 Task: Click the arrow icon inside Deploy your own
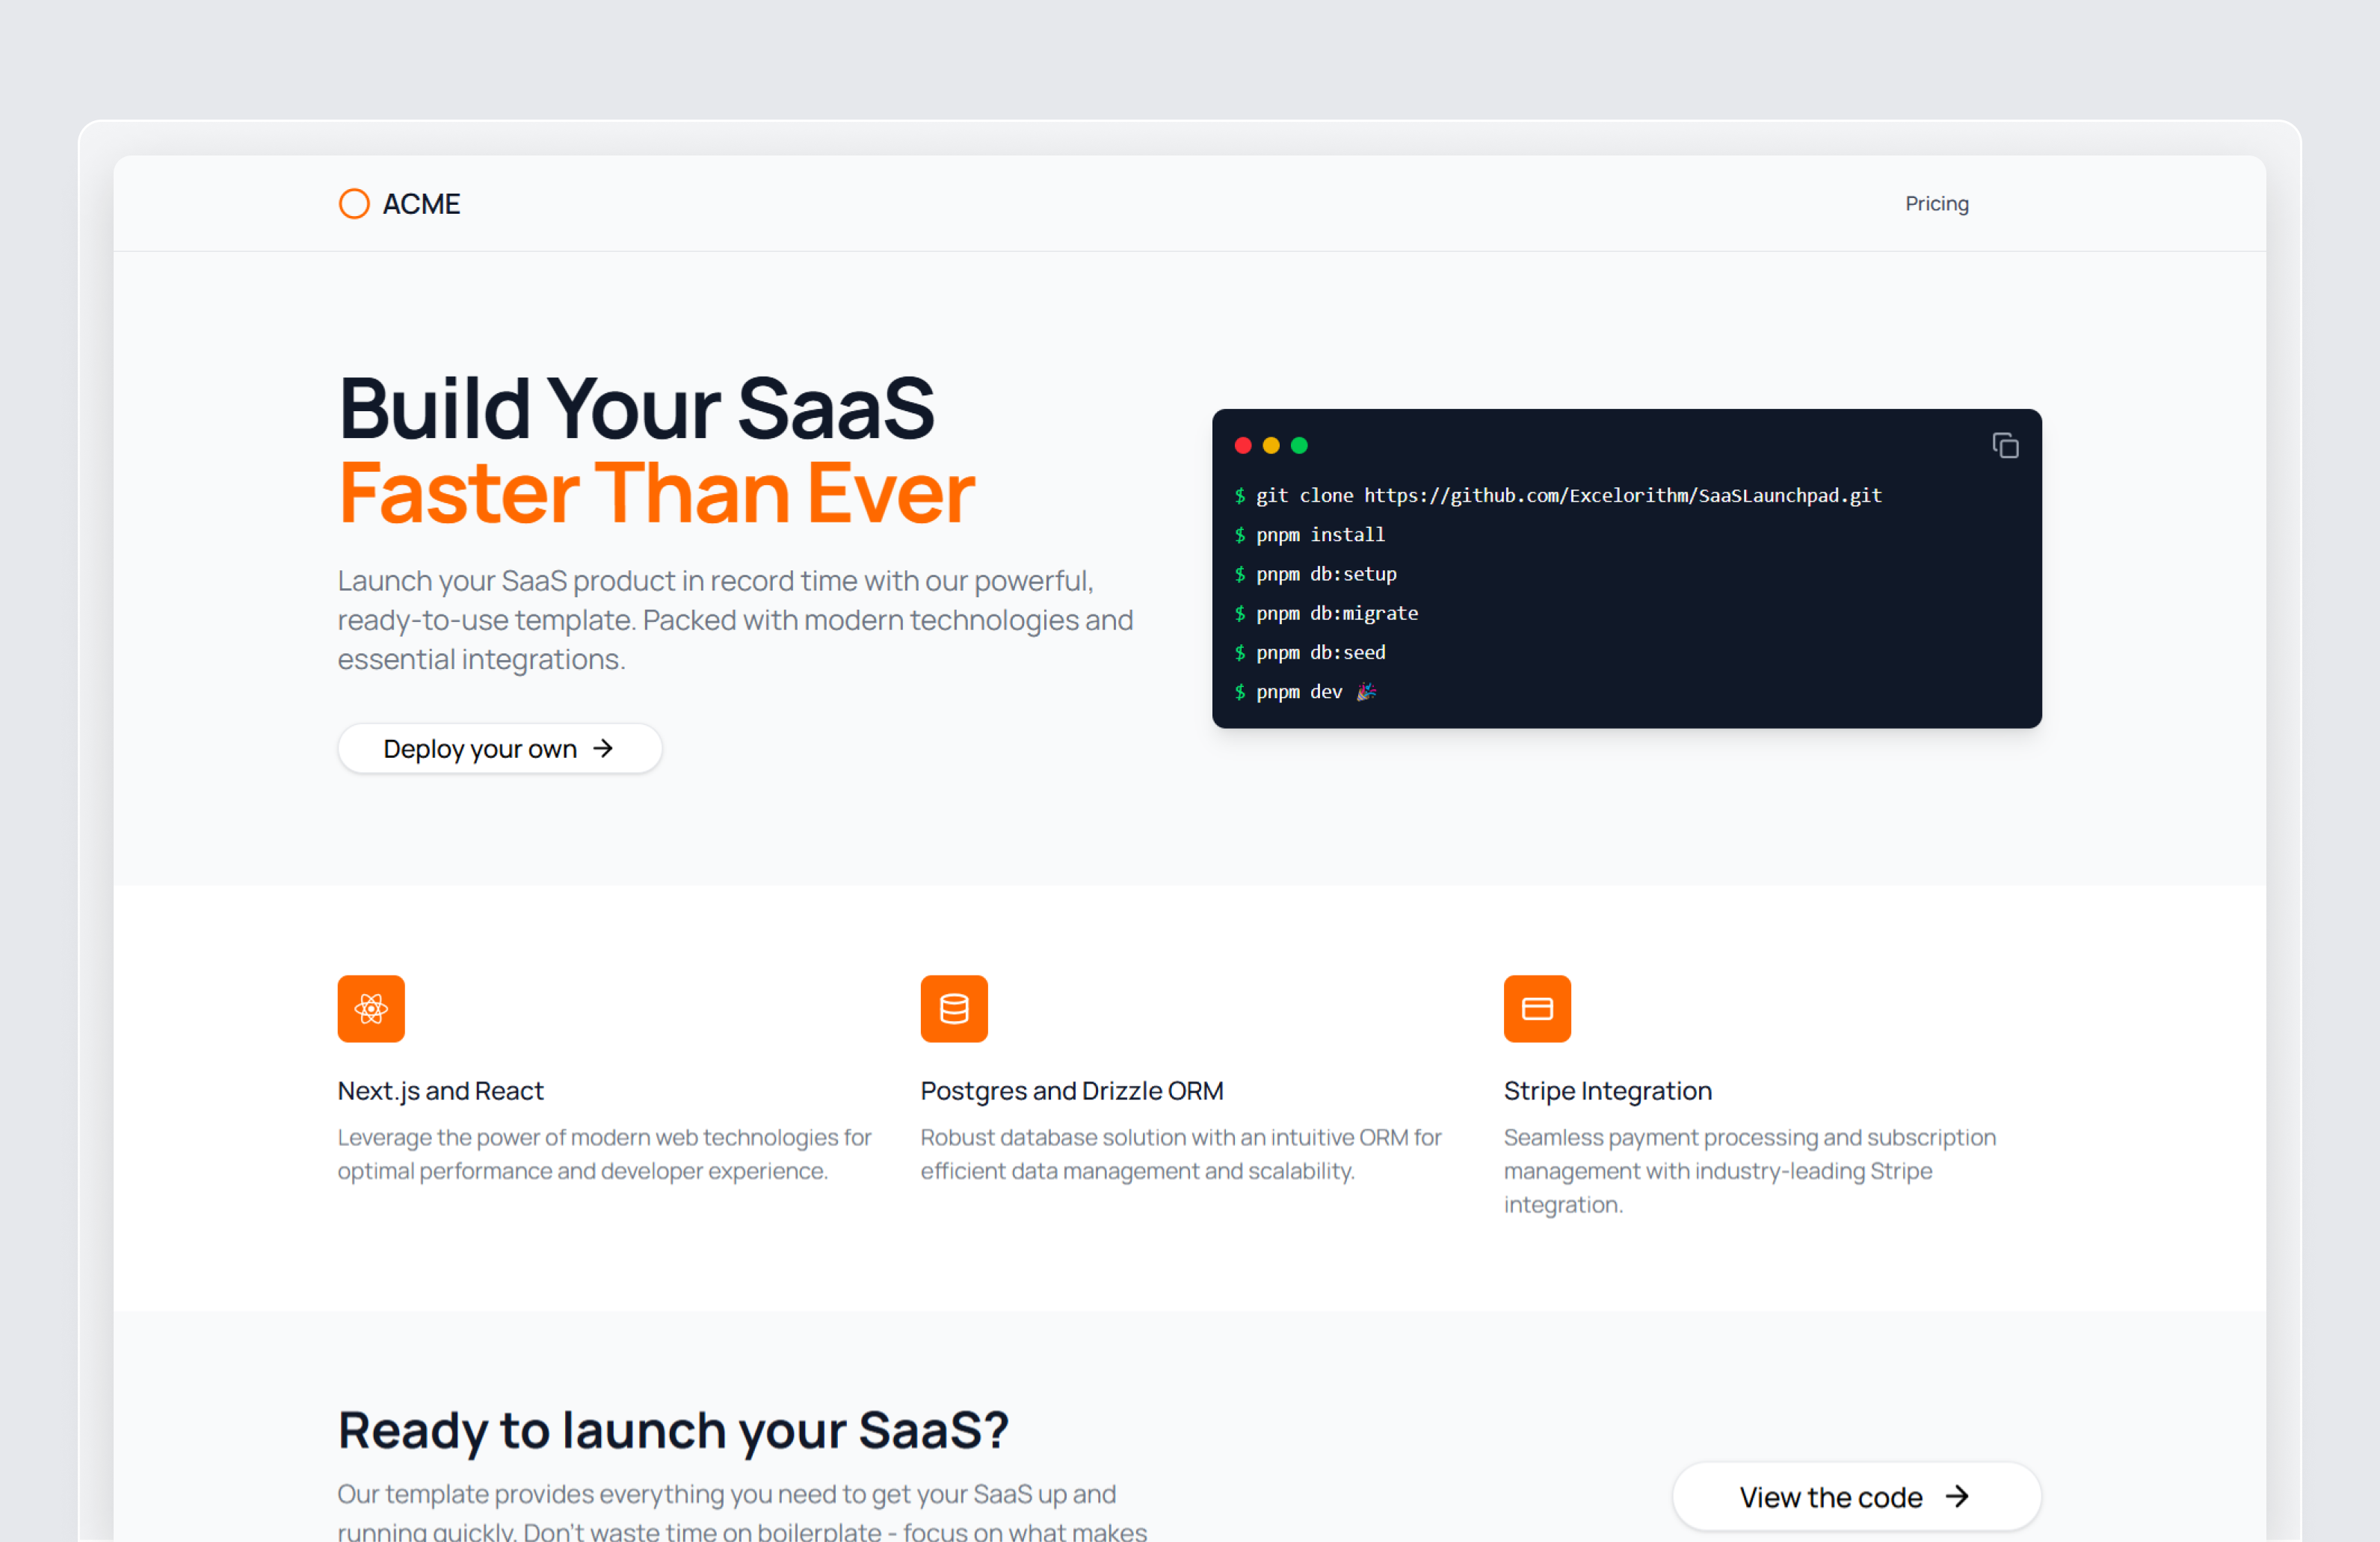tap(604, 748)
